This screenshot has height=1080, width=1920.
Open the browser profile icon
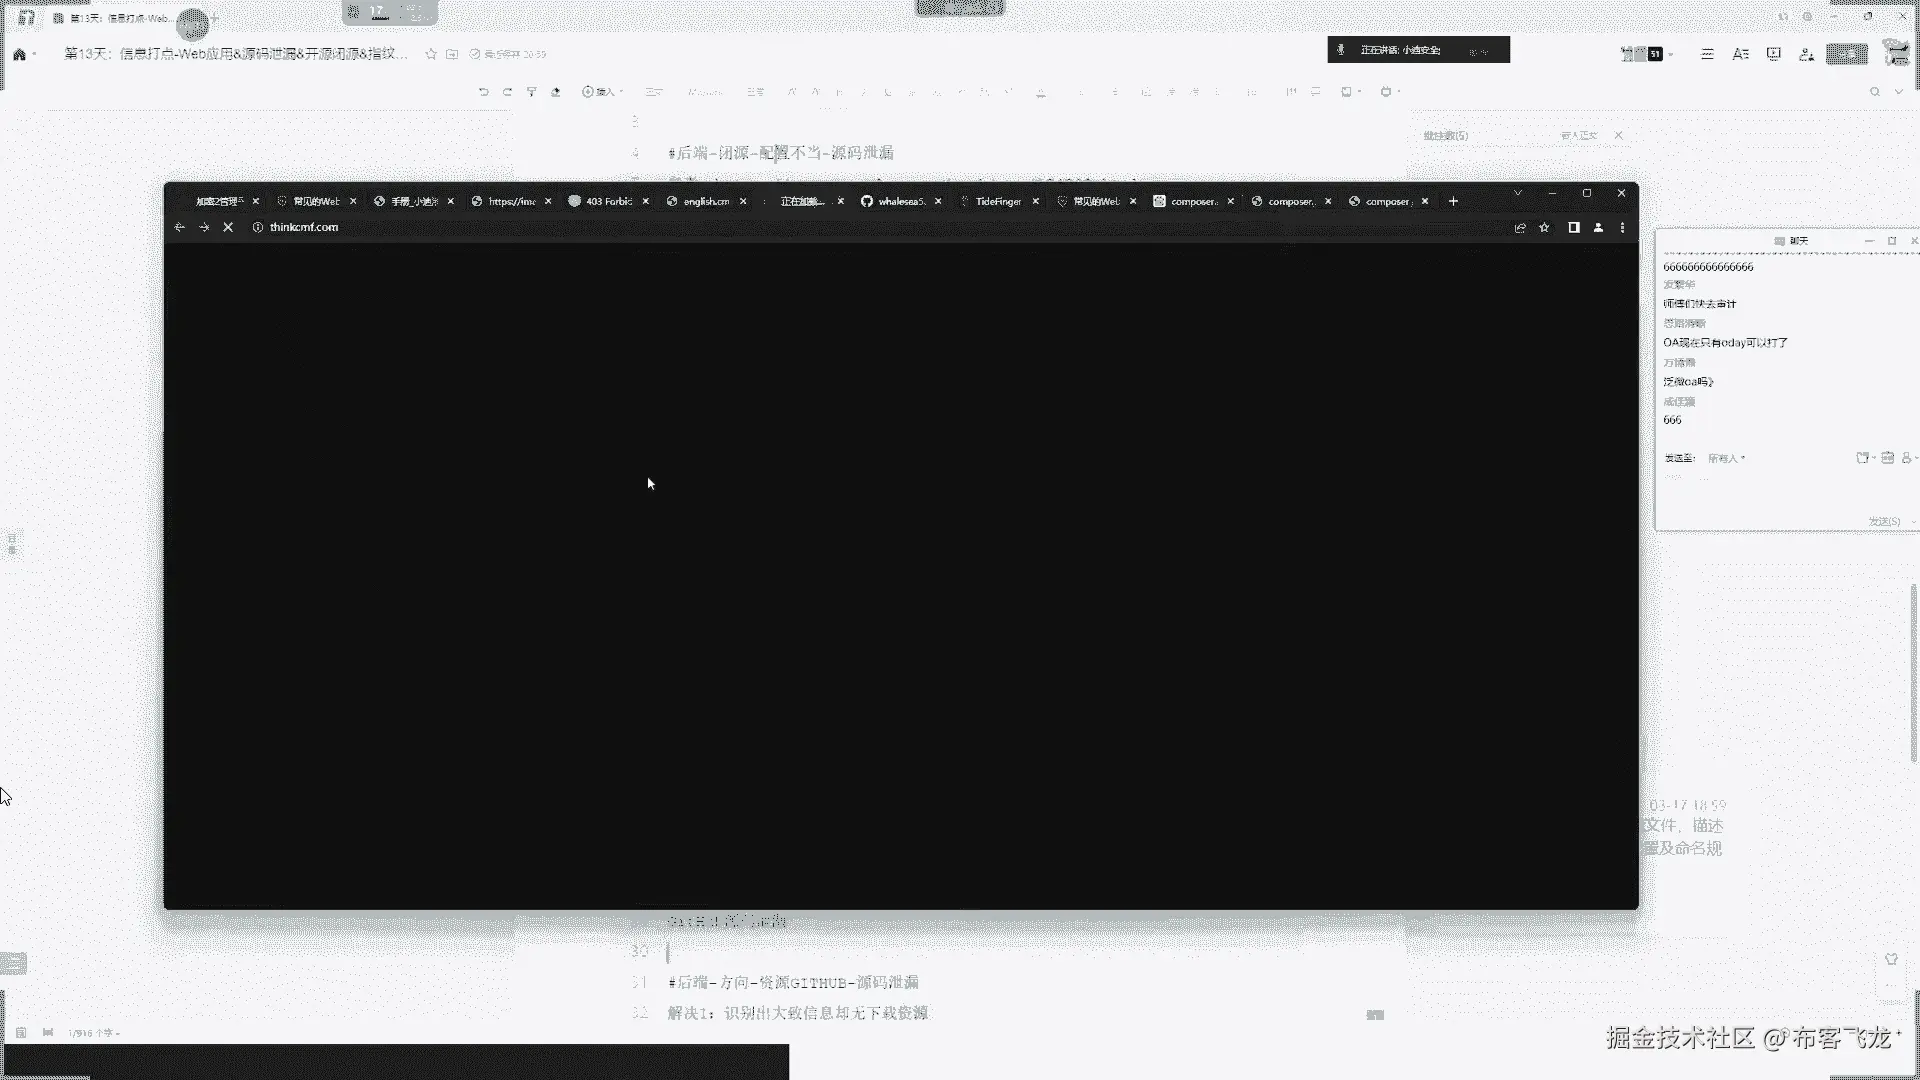pos(1598,228)
